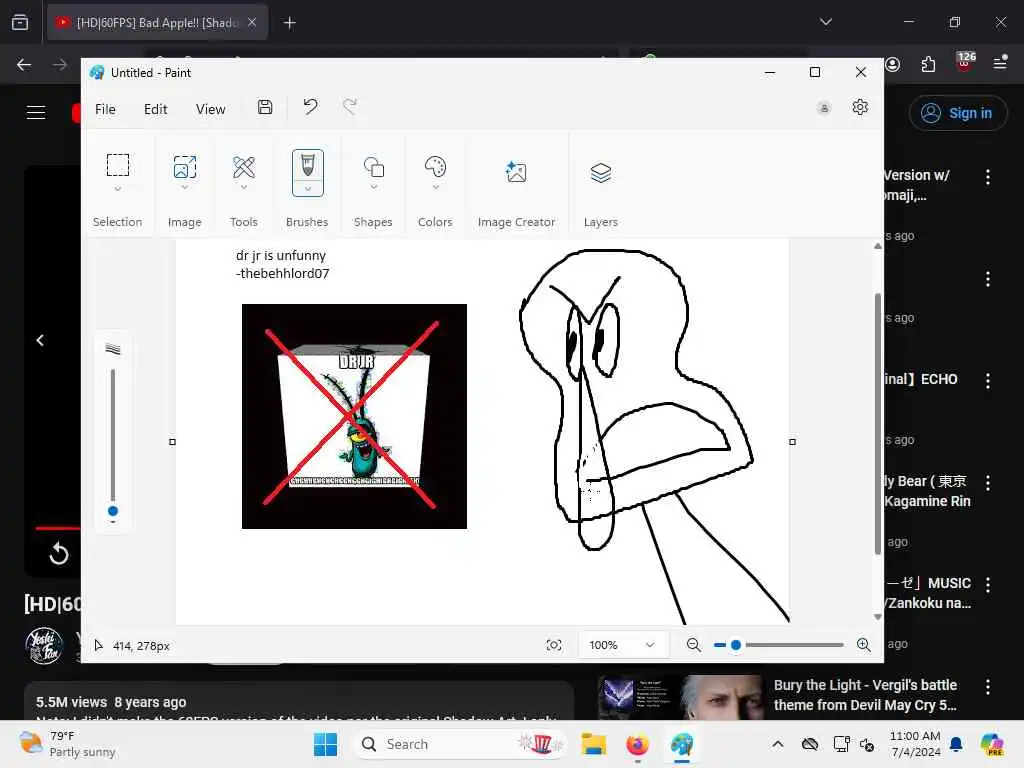Expand the Shapes dropdown chevron

pyautogui.click(x=374, y=187)
